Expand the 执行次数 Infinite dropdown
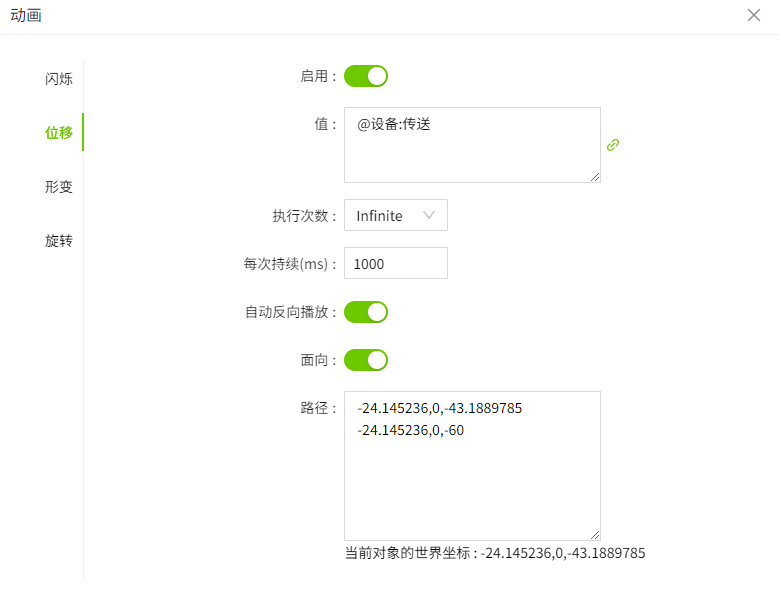The width and height of the screenshot is (780, 591). tap(396, 215)
